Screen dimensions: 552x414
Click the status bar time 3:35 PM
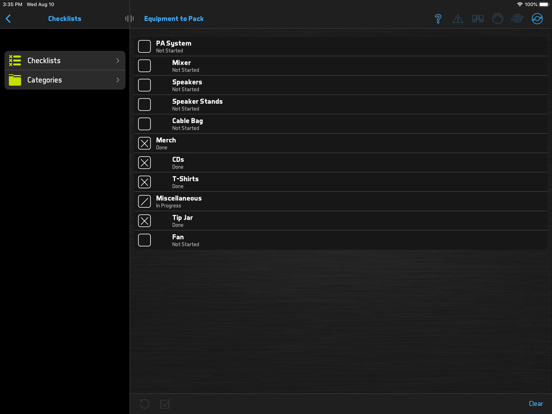point(12,4)
